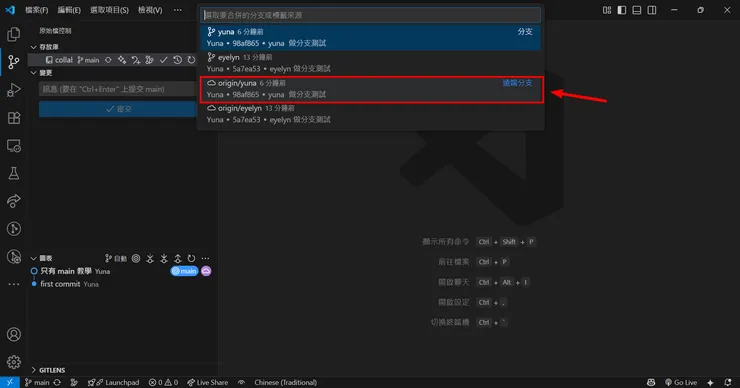Click the first fetch/pull icon in graph toolbar

click(150, 258)
